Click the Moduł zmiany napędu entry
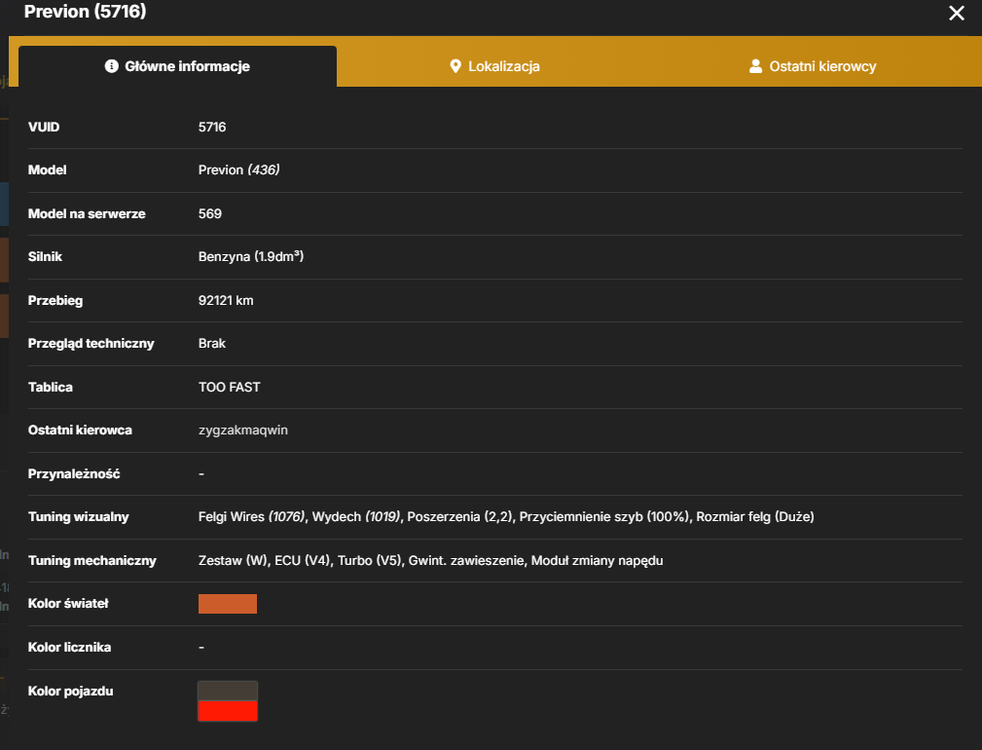 pyautogui.click(x=597, y=560)
